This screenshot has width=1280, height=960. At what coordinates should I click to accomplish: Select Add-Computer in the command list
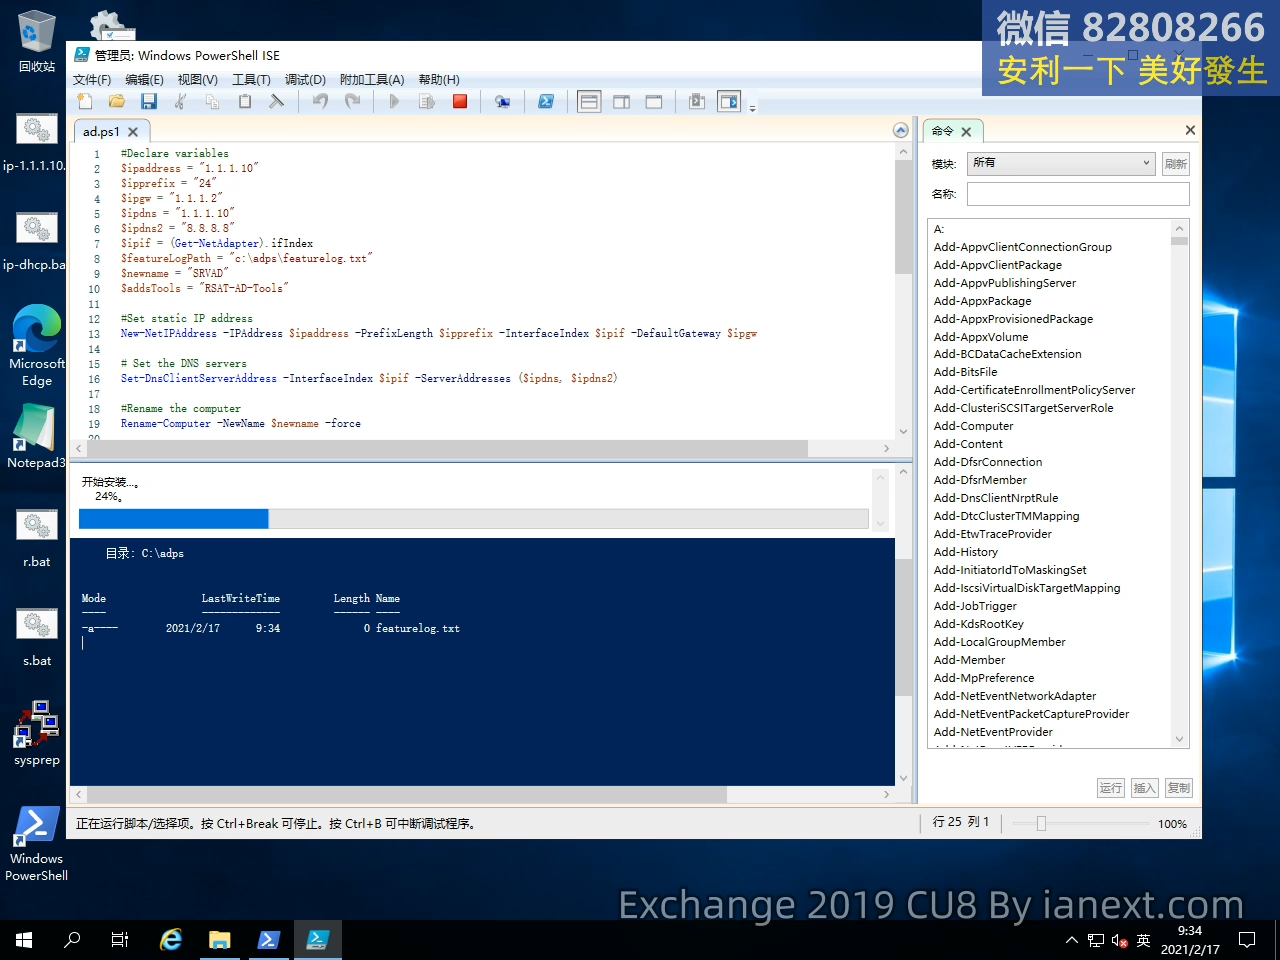[973, 426]
